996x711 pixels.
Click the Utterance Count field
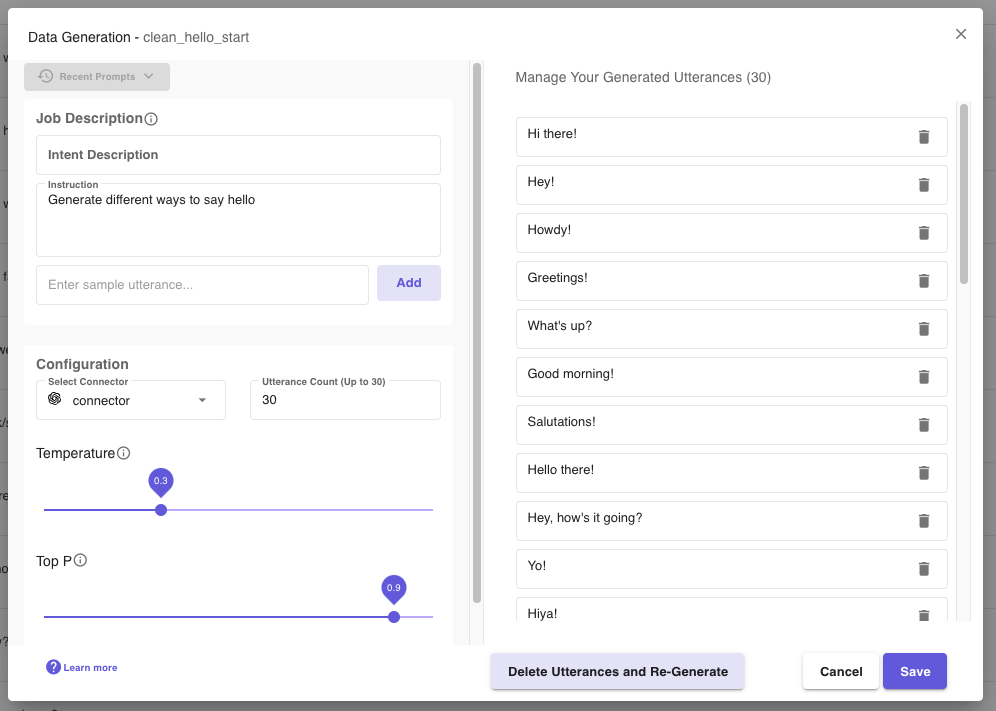coord(345,400)
